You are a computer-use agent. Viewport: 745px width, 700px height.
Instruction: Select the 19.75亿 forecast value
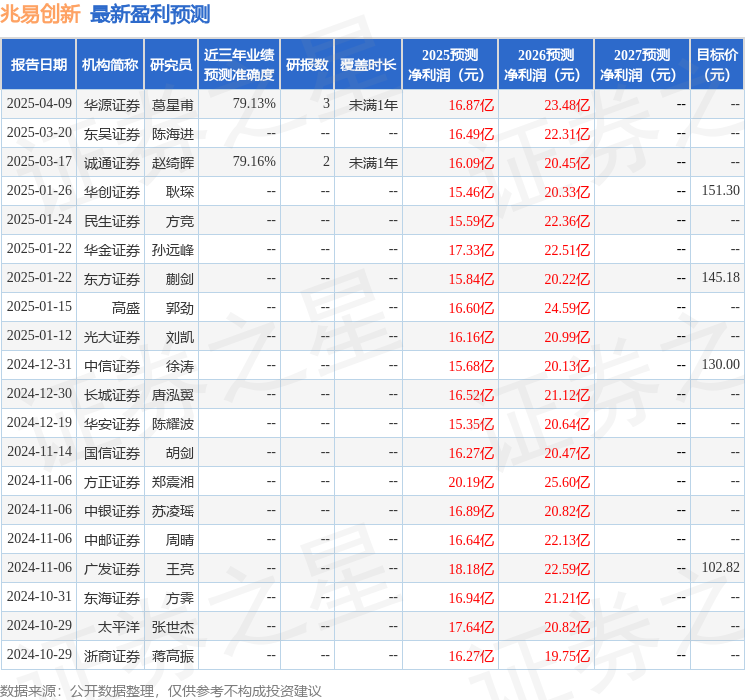point(567,656)
